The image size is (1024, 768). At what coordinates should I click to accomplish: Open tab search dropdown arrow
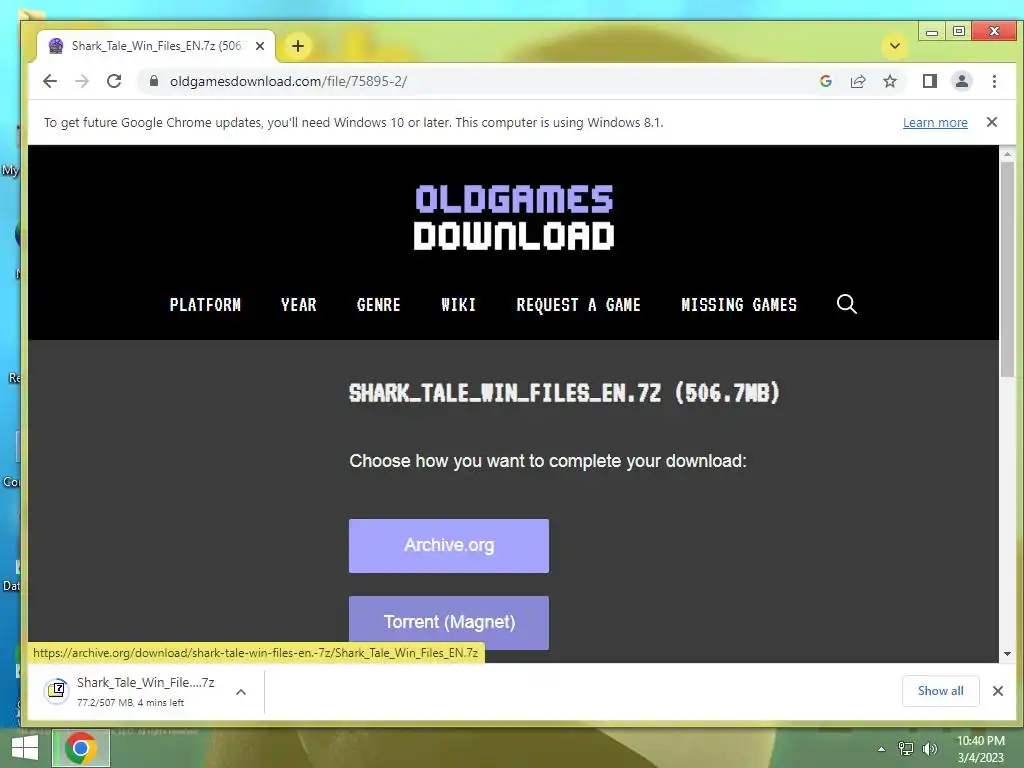coord(895,46)
